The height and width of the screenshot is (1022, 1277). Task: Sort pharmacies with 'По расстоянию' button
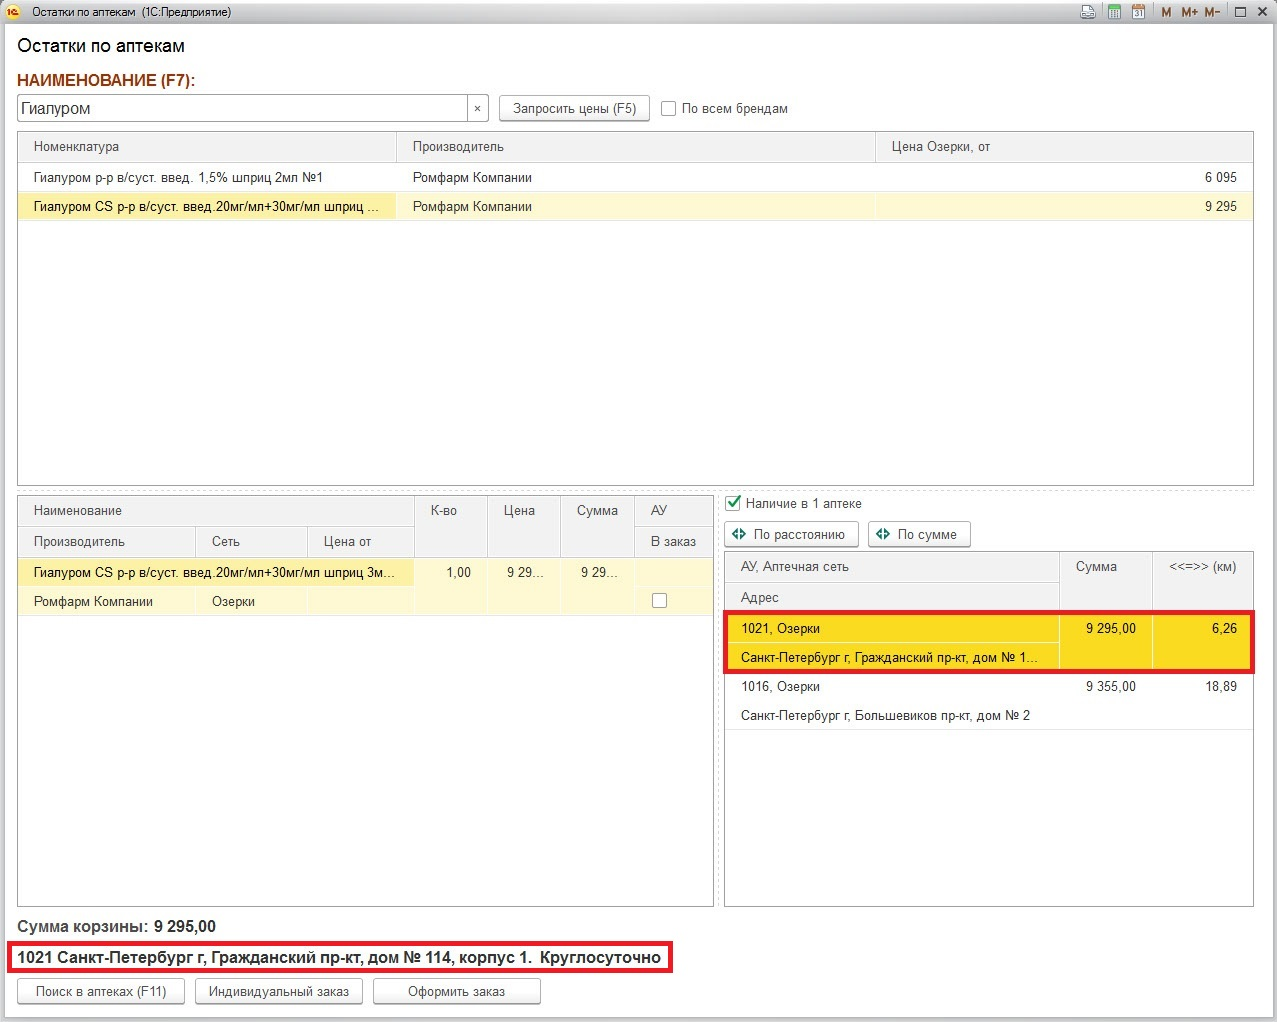[791, 534]
